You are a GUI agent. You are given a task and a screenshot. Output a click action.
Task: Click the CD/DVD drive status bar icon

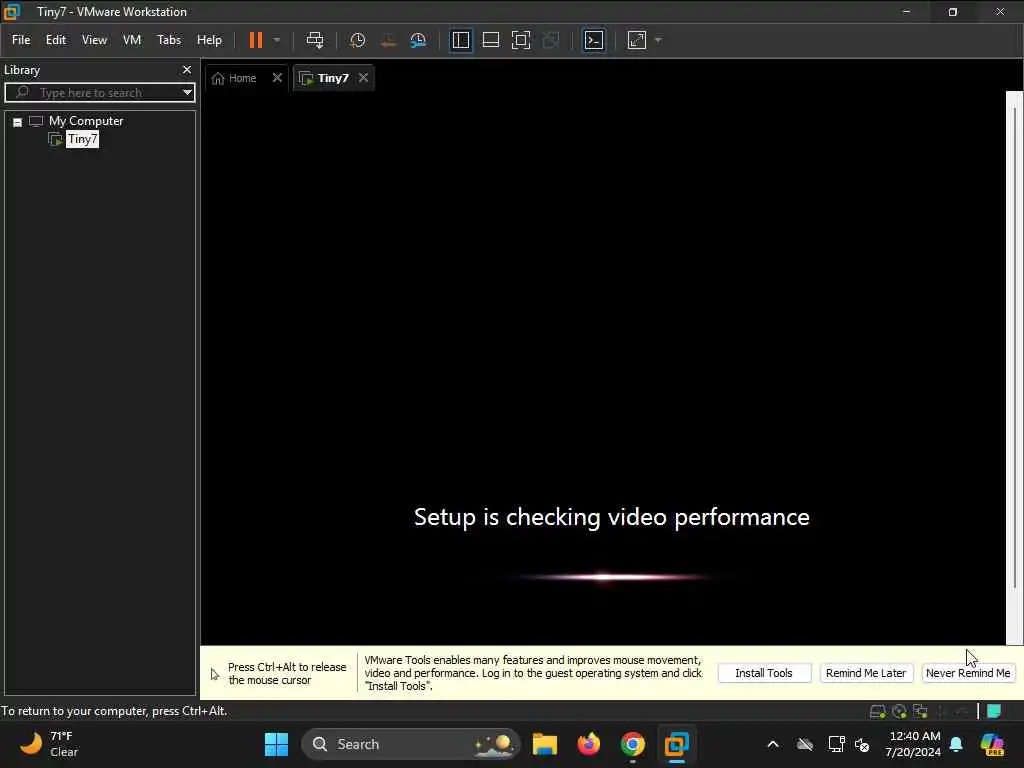(899, 711)
